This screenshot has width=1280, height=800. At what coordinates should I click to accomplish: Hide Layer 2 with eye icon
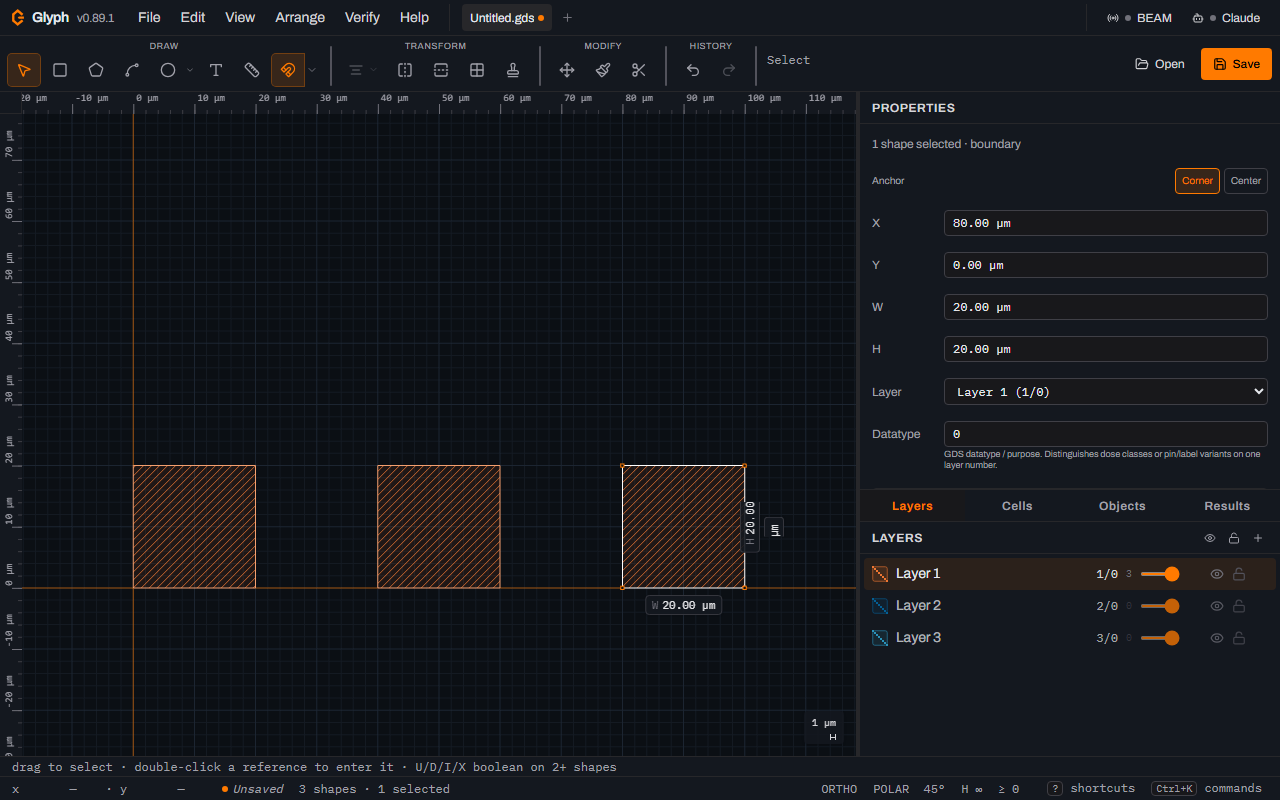tap(1217, 606)
